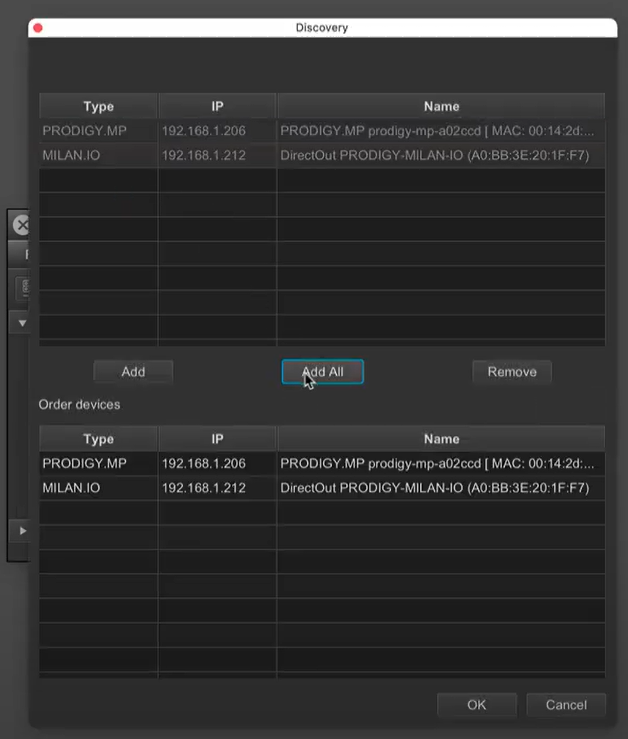Click the Remove button

512,372
